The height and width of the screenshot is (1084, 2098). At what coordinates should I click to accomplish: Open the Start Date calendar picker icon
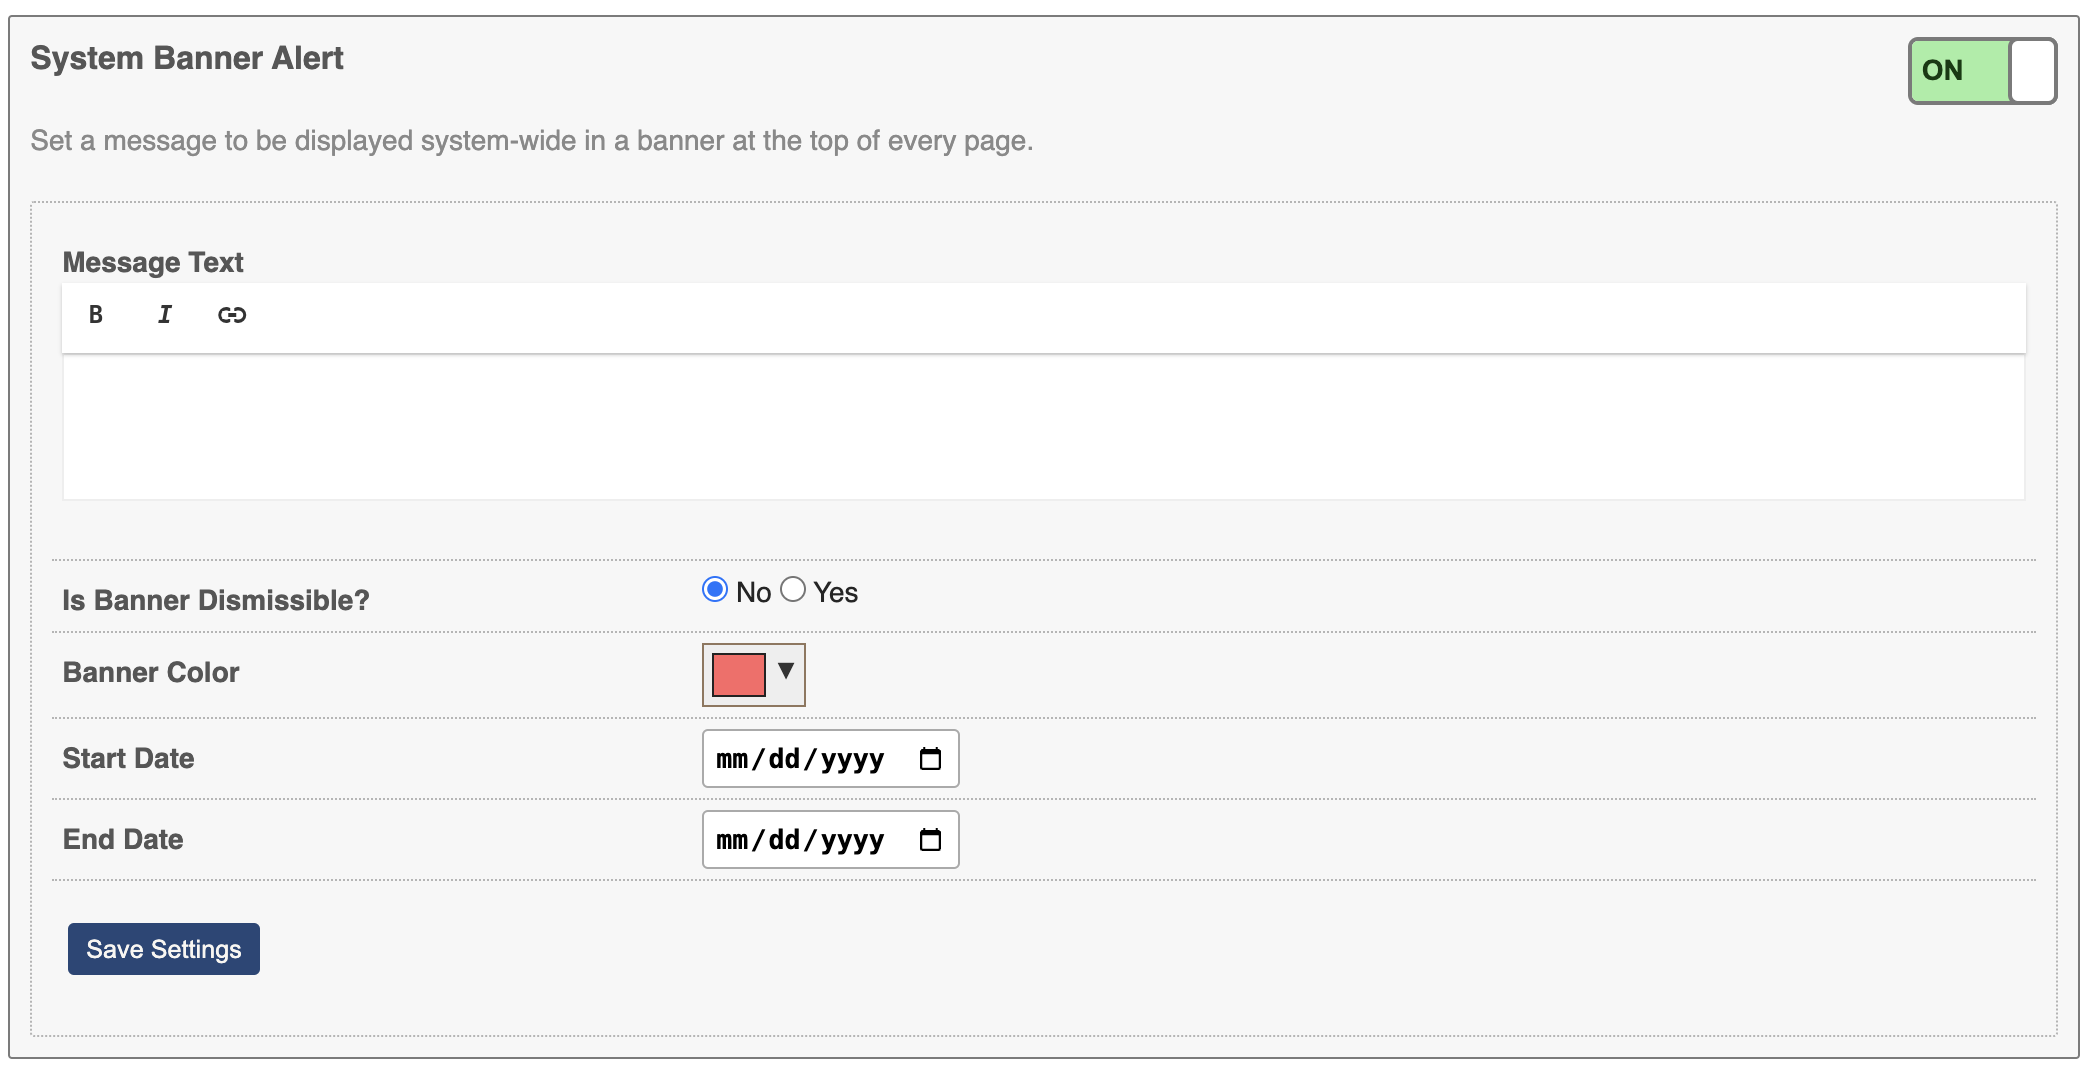pos(930,759)
